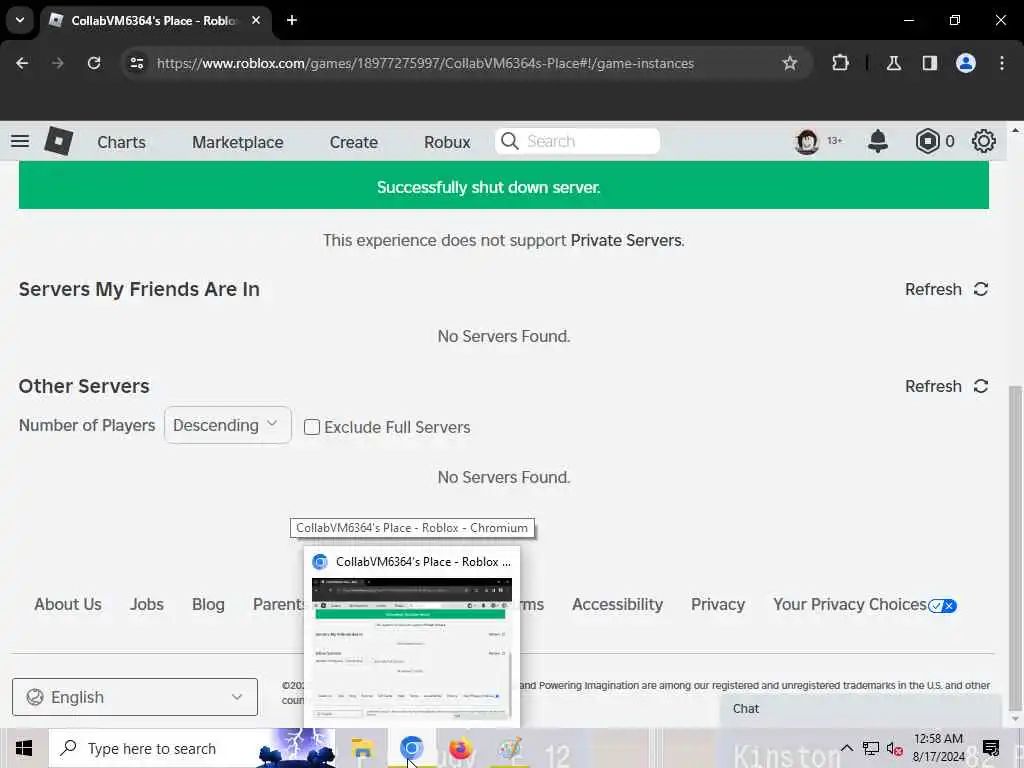
Task: Refresh the Other Servers list
Action: [x=946, y=386]
